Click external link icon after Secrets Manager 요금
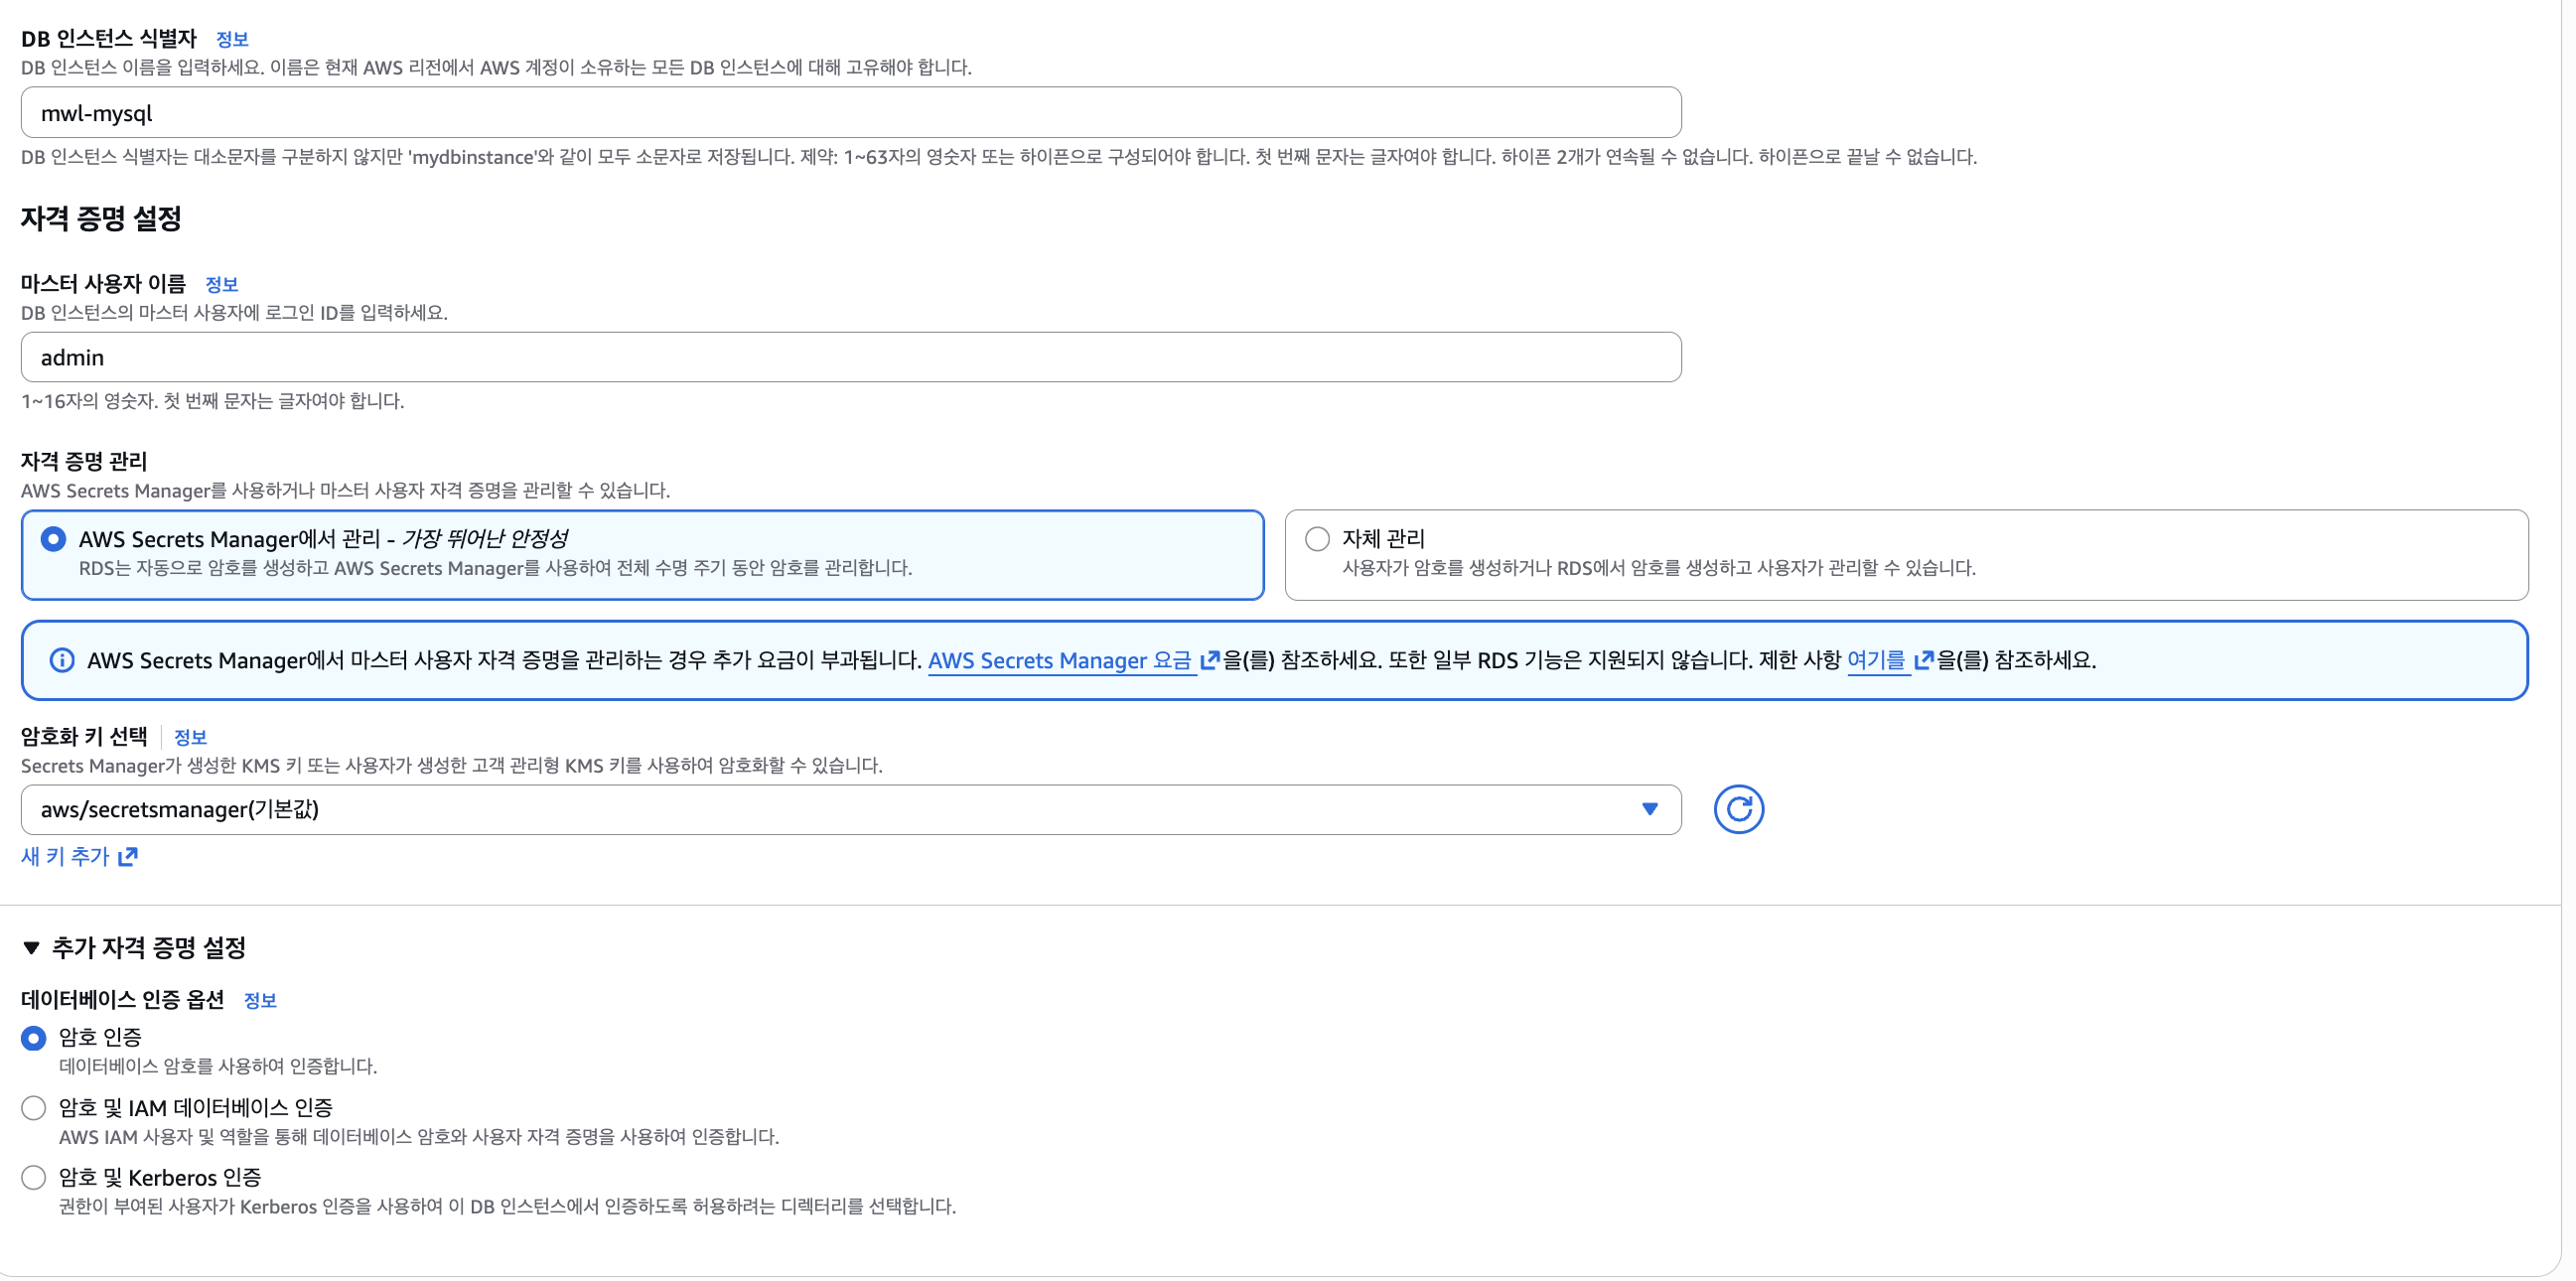 point(1210,660)
